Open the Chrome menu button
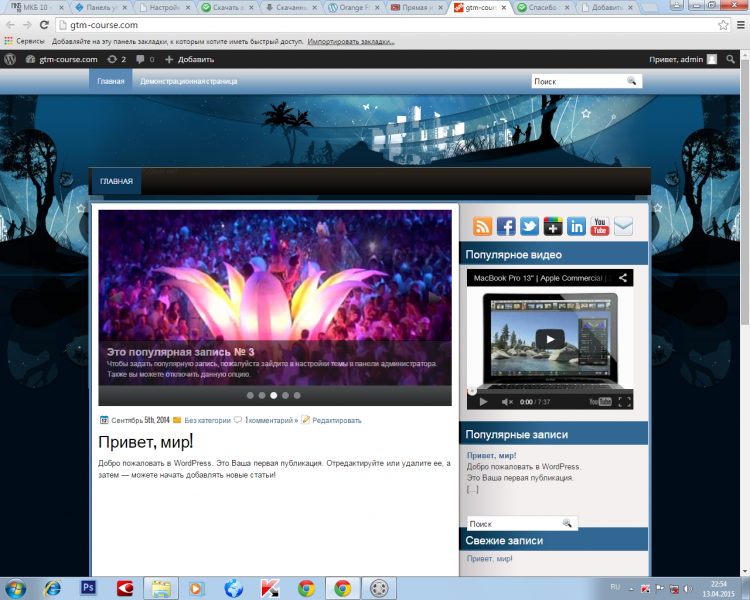Image resolution: width=750 pixels, height=600 pixels. pyautogui.click(x=740, y=25)
